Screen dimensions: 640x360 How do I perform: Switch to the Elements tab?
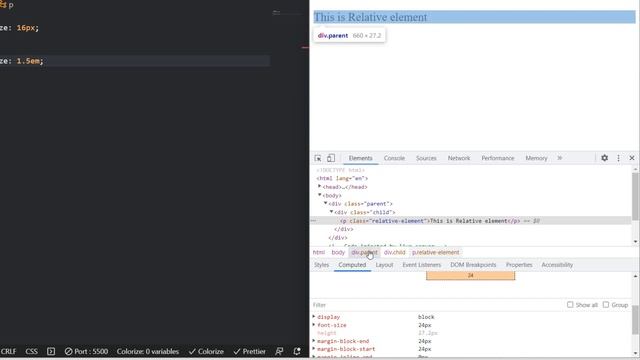point(360,158)
